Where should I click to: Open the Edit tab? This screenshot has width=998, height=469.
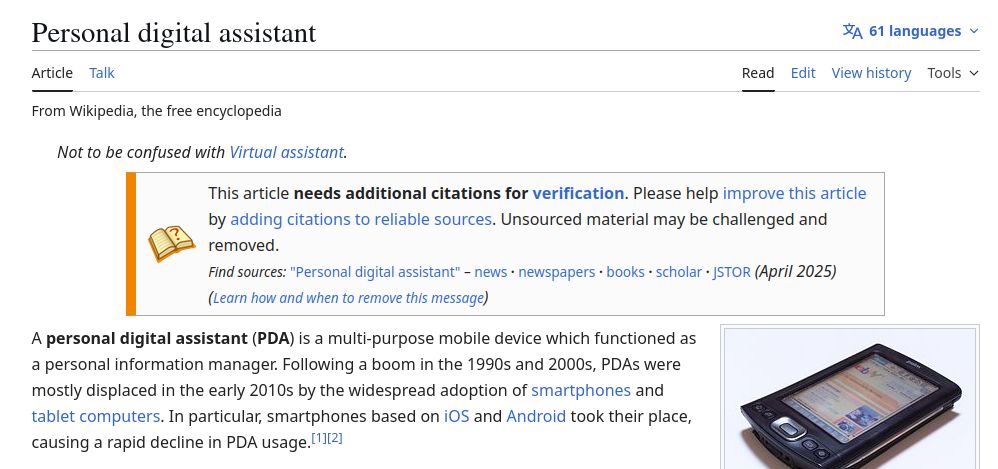point(803,73)
